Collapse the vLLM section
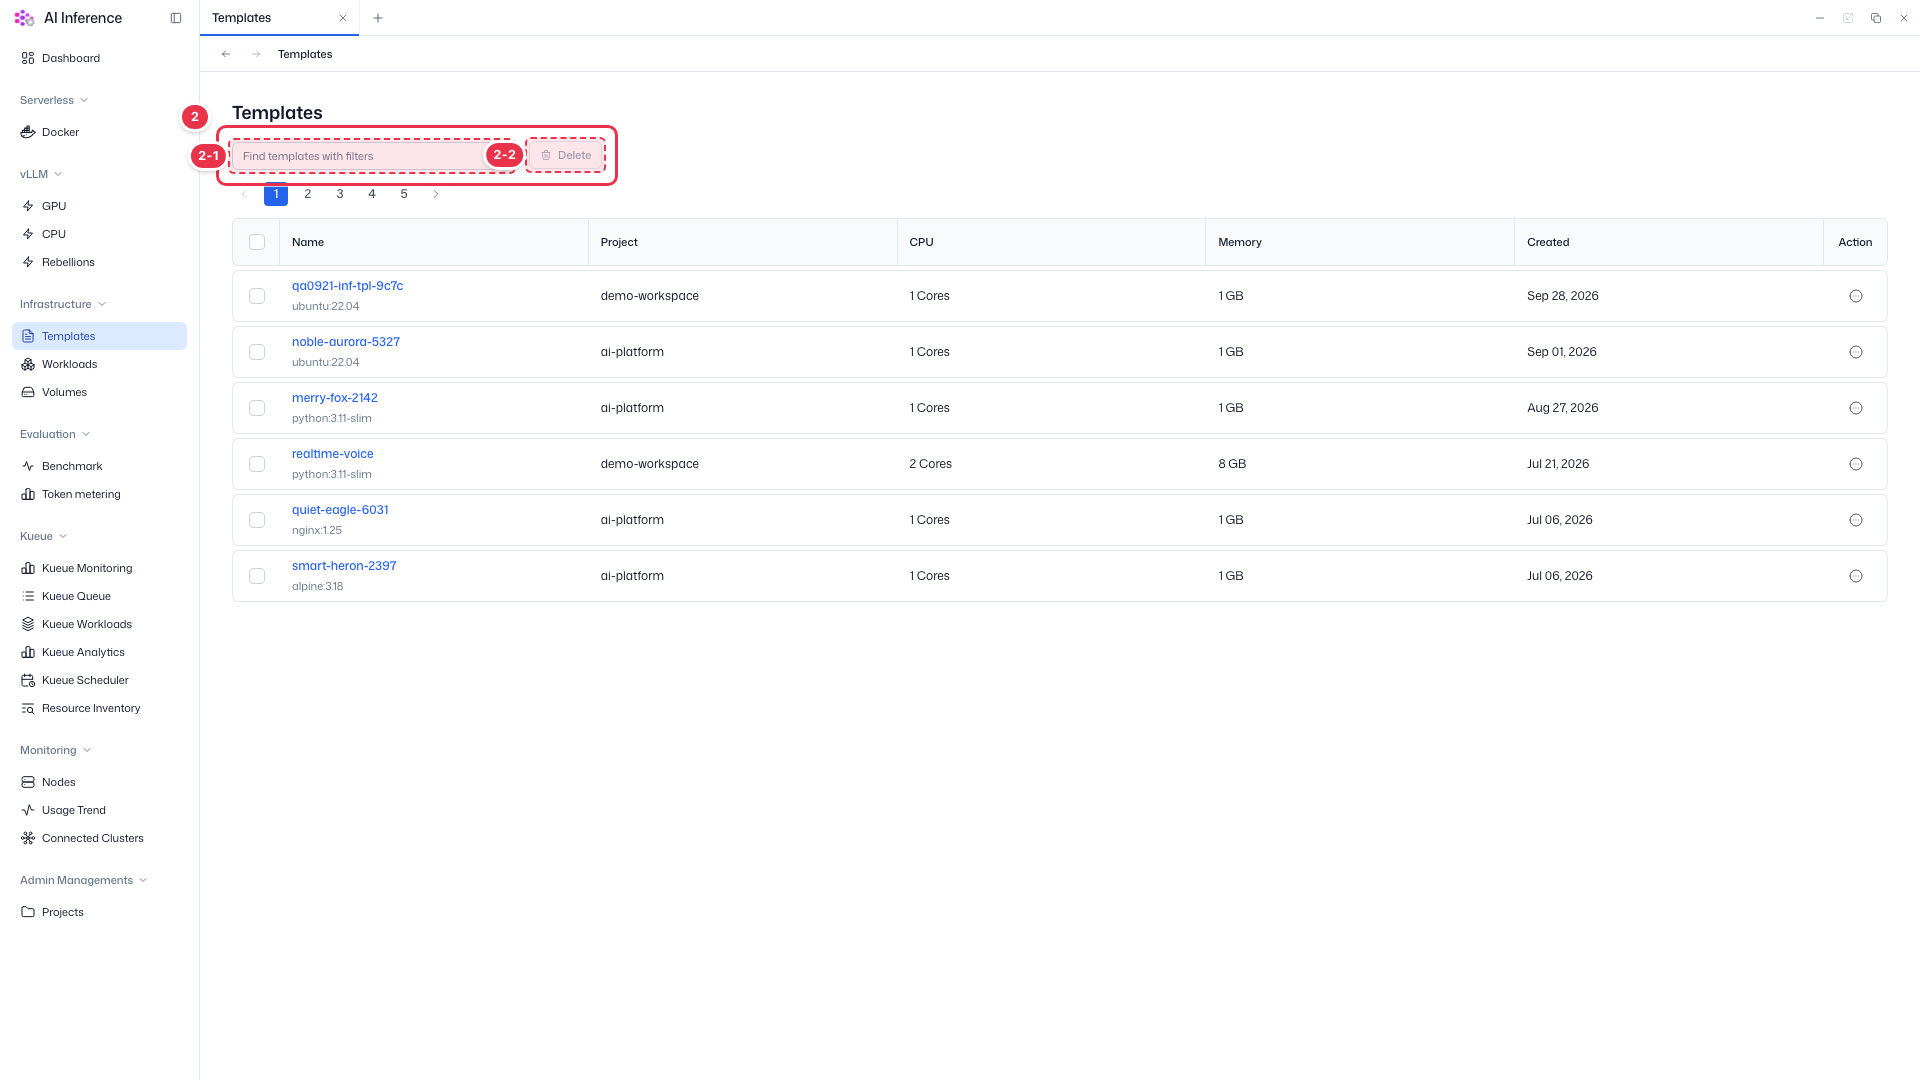This screenshot has height=1080, width=1920. pyautogui.click(x=41, y=174)
